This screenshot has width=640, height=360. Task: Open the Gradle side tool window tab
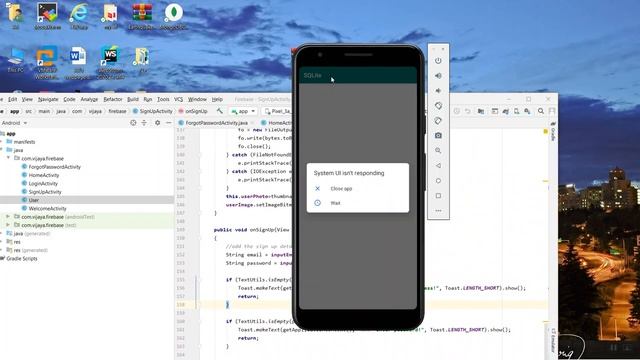[553, 132]
